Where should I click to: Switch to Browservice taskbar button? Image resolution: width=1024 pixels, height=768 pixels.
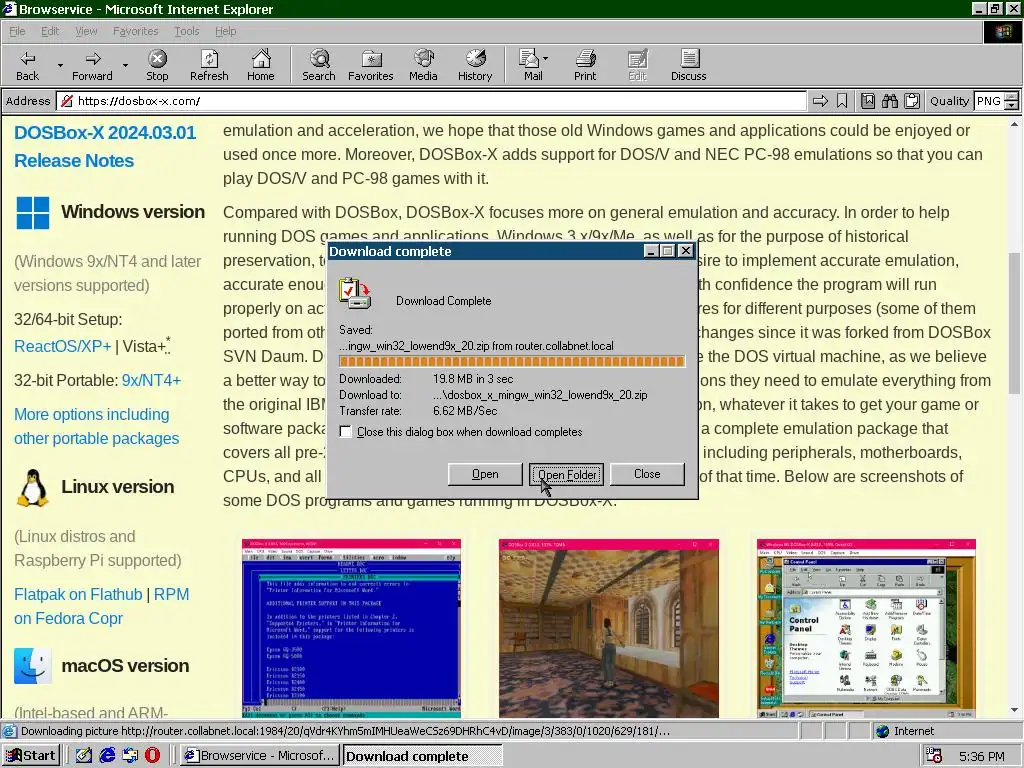click(260, 756)
